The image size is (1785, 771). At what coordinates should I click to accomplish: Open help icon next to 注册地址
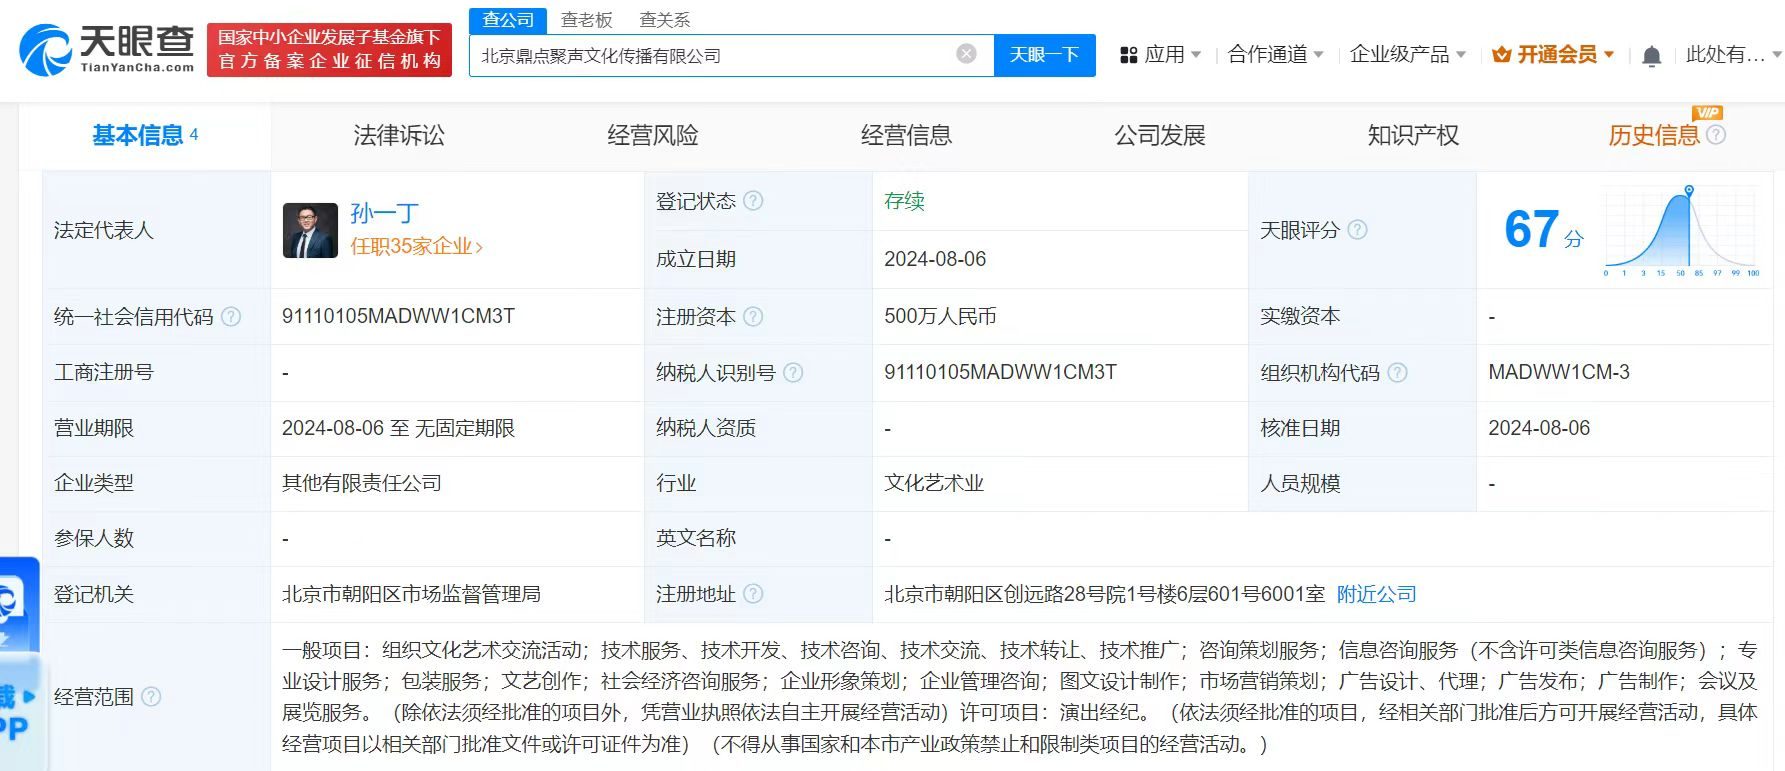pos(753,594)
